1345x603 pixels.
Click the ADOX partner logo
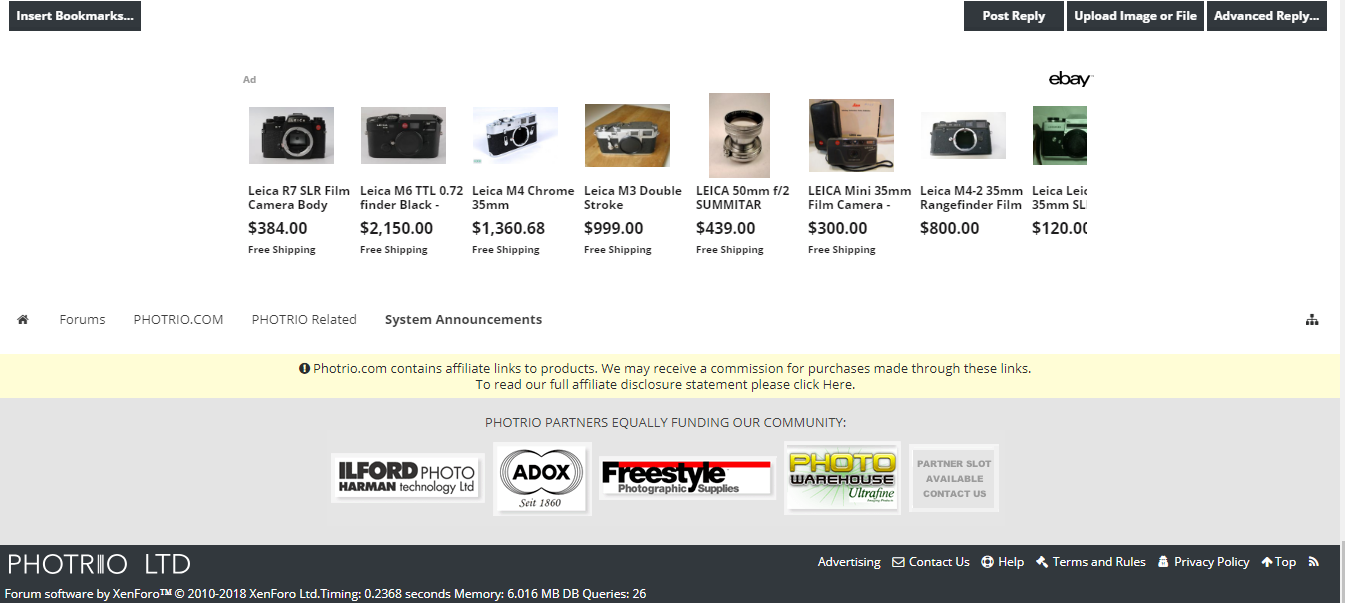pyautogui.click(x=542, y=479)
